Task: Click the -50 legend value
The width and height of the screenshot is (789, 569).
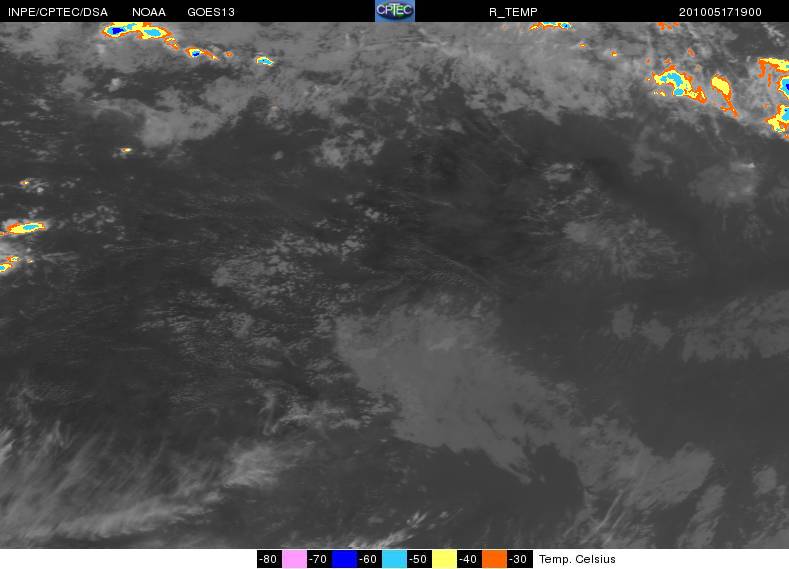Action: [x=419, y=559]
